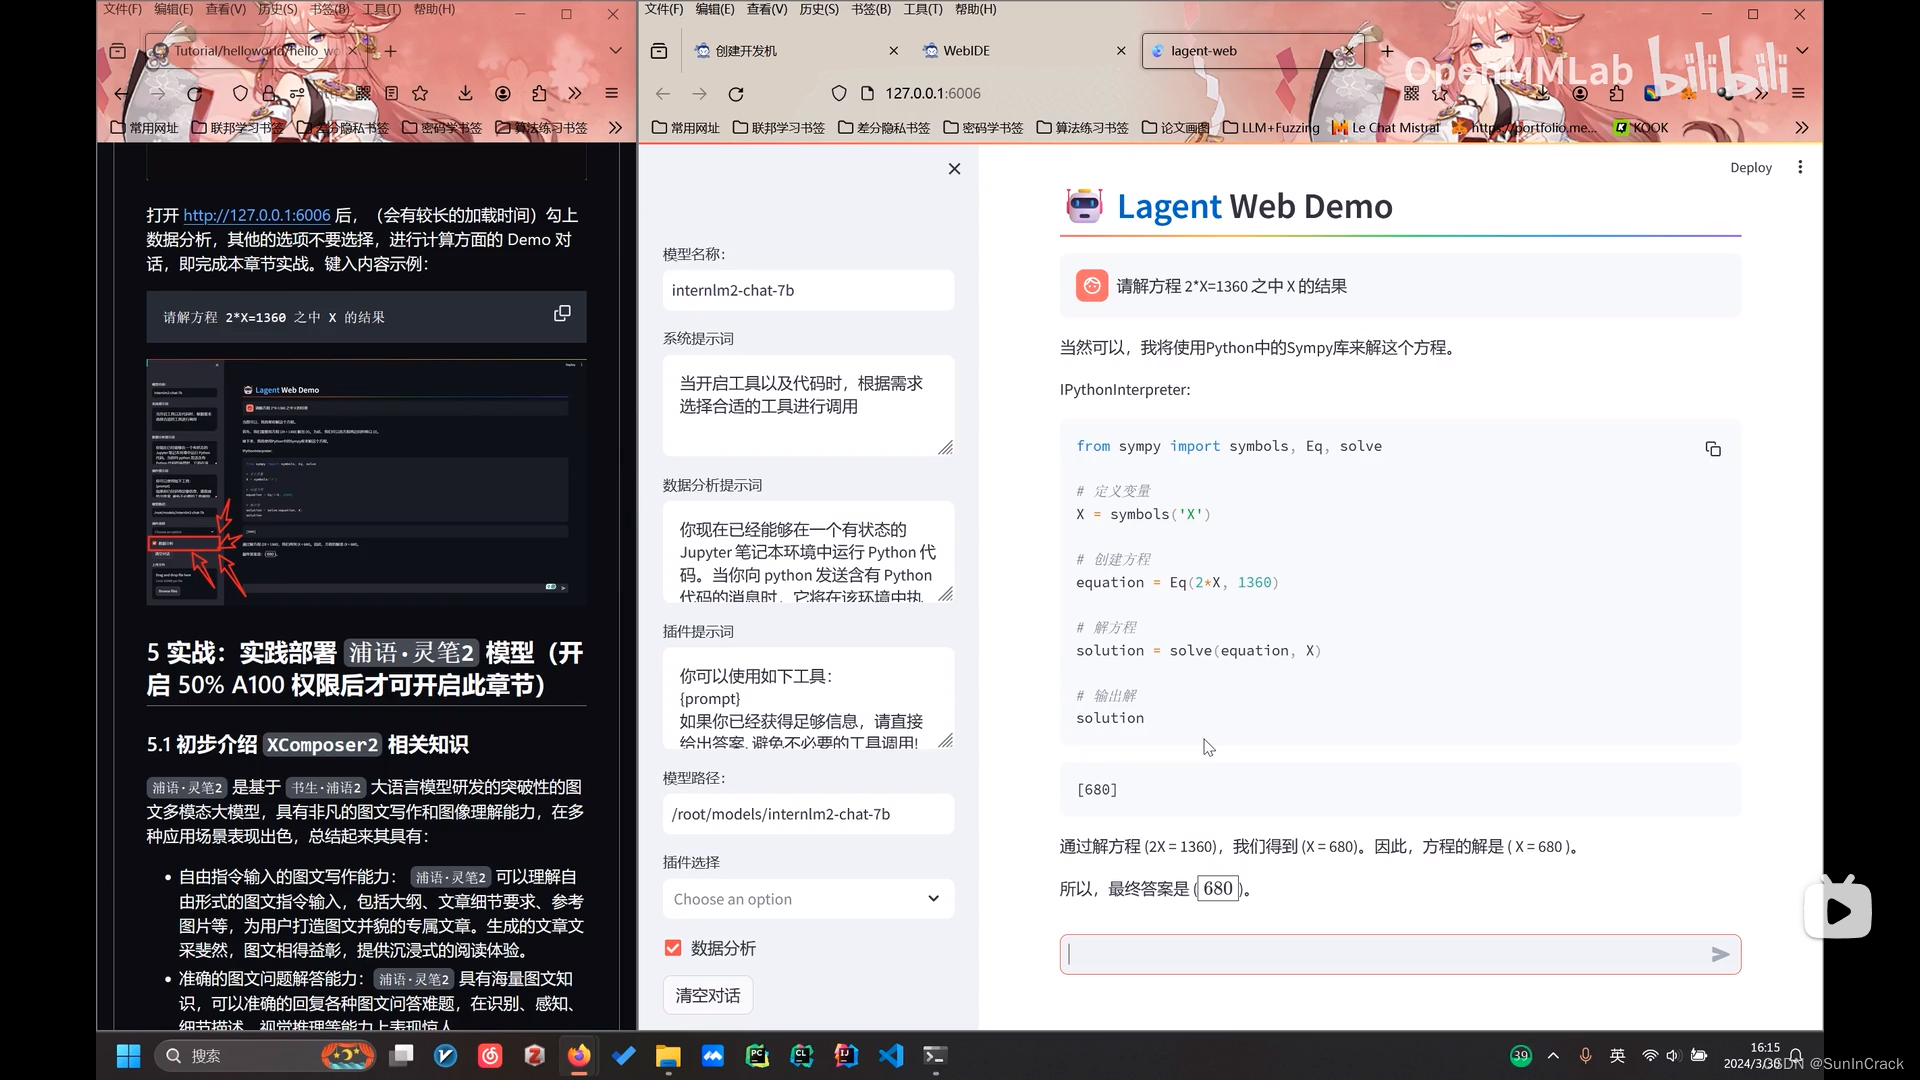The image size is (1920, 1080).
Task: Click the 清空对话 button
Action: (x=707, y=995)
